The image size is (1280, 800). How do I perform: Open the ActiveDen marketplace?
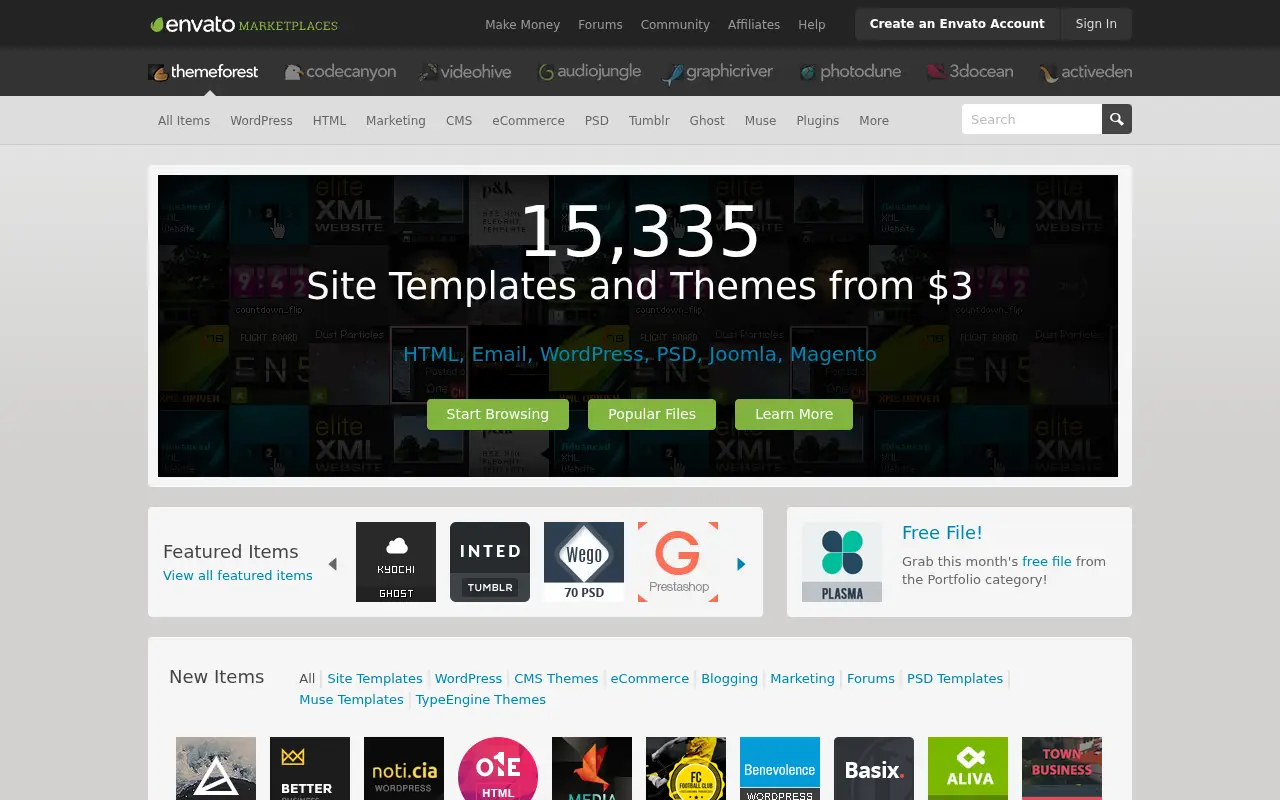1085,72
